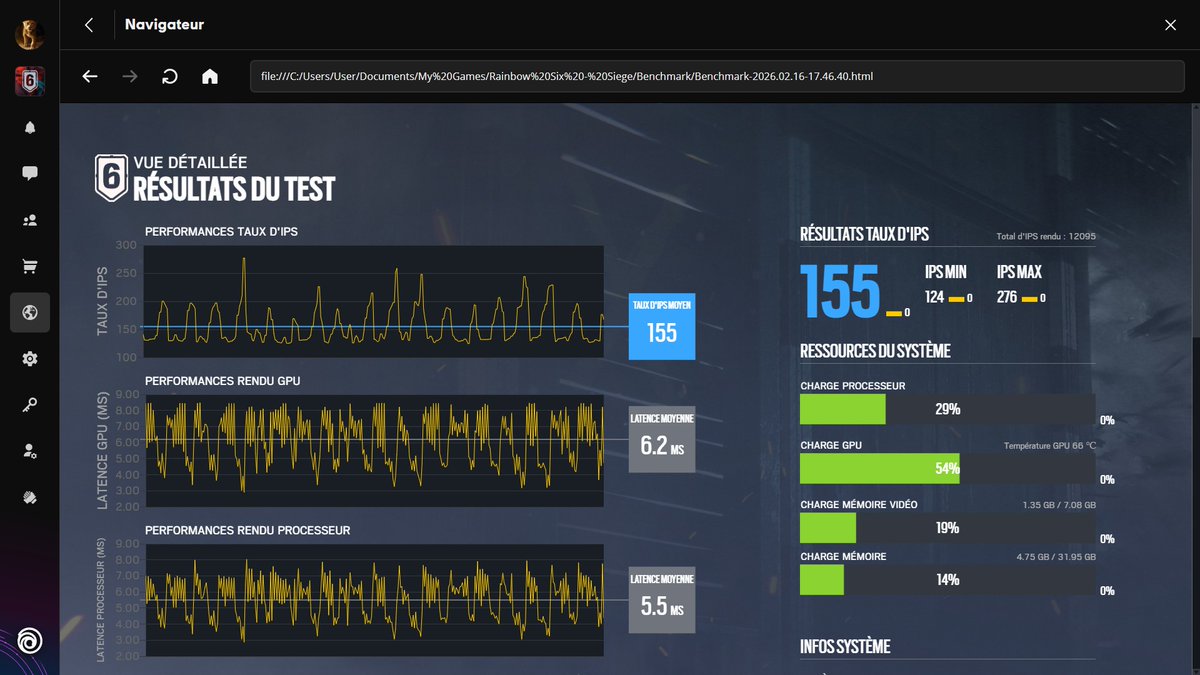Click the Rainbow Six shield logo

[110, 178]
